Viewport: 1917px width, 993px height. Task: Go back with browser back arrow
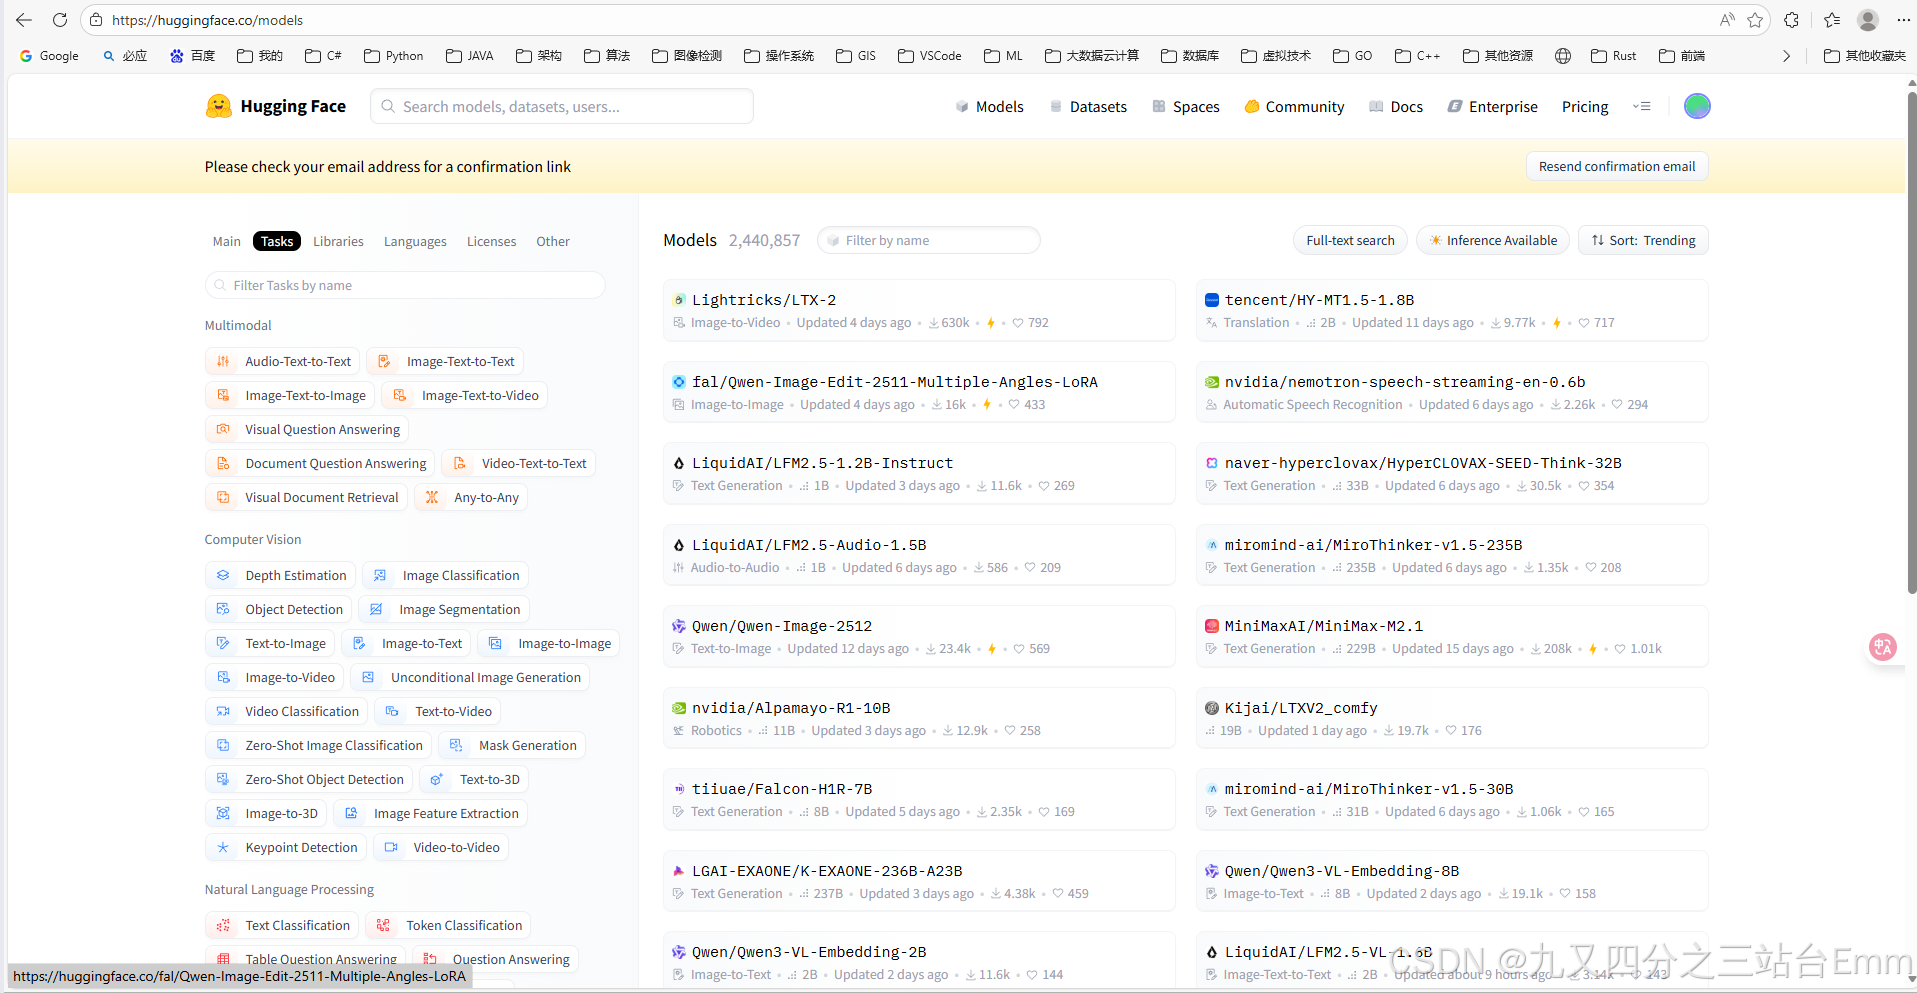(x=24, y=20)
